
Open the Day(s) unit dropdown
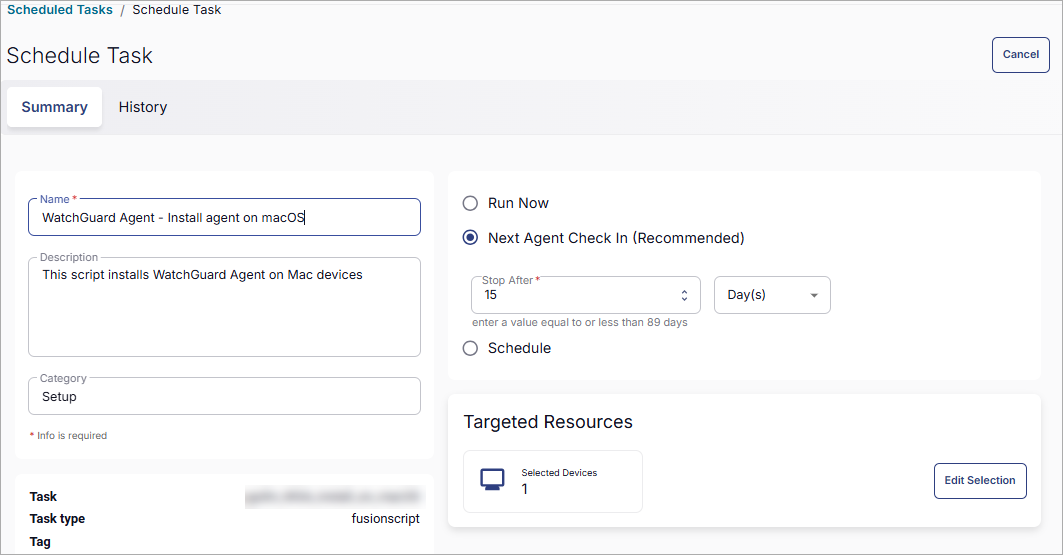(x=772, y=295)
